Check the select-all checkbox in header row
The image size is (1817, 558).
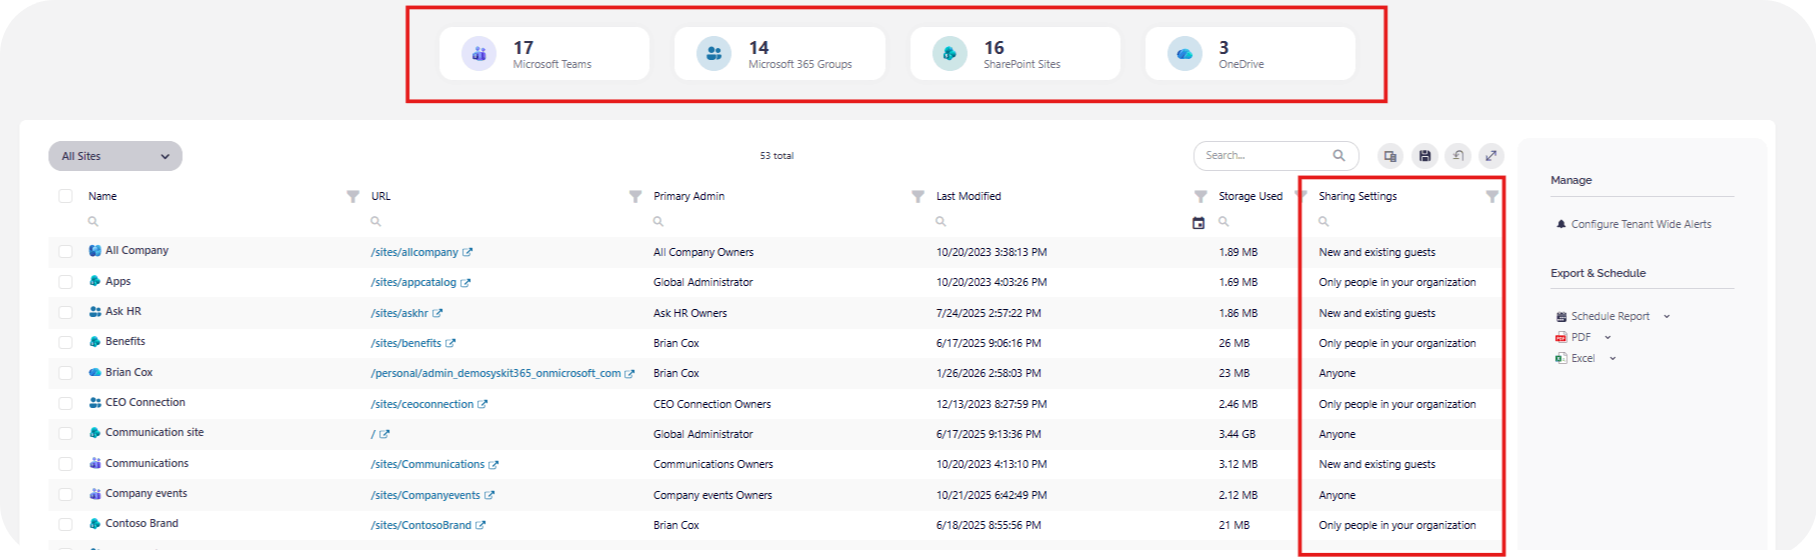pyautogui.click(x=65, y=197)
